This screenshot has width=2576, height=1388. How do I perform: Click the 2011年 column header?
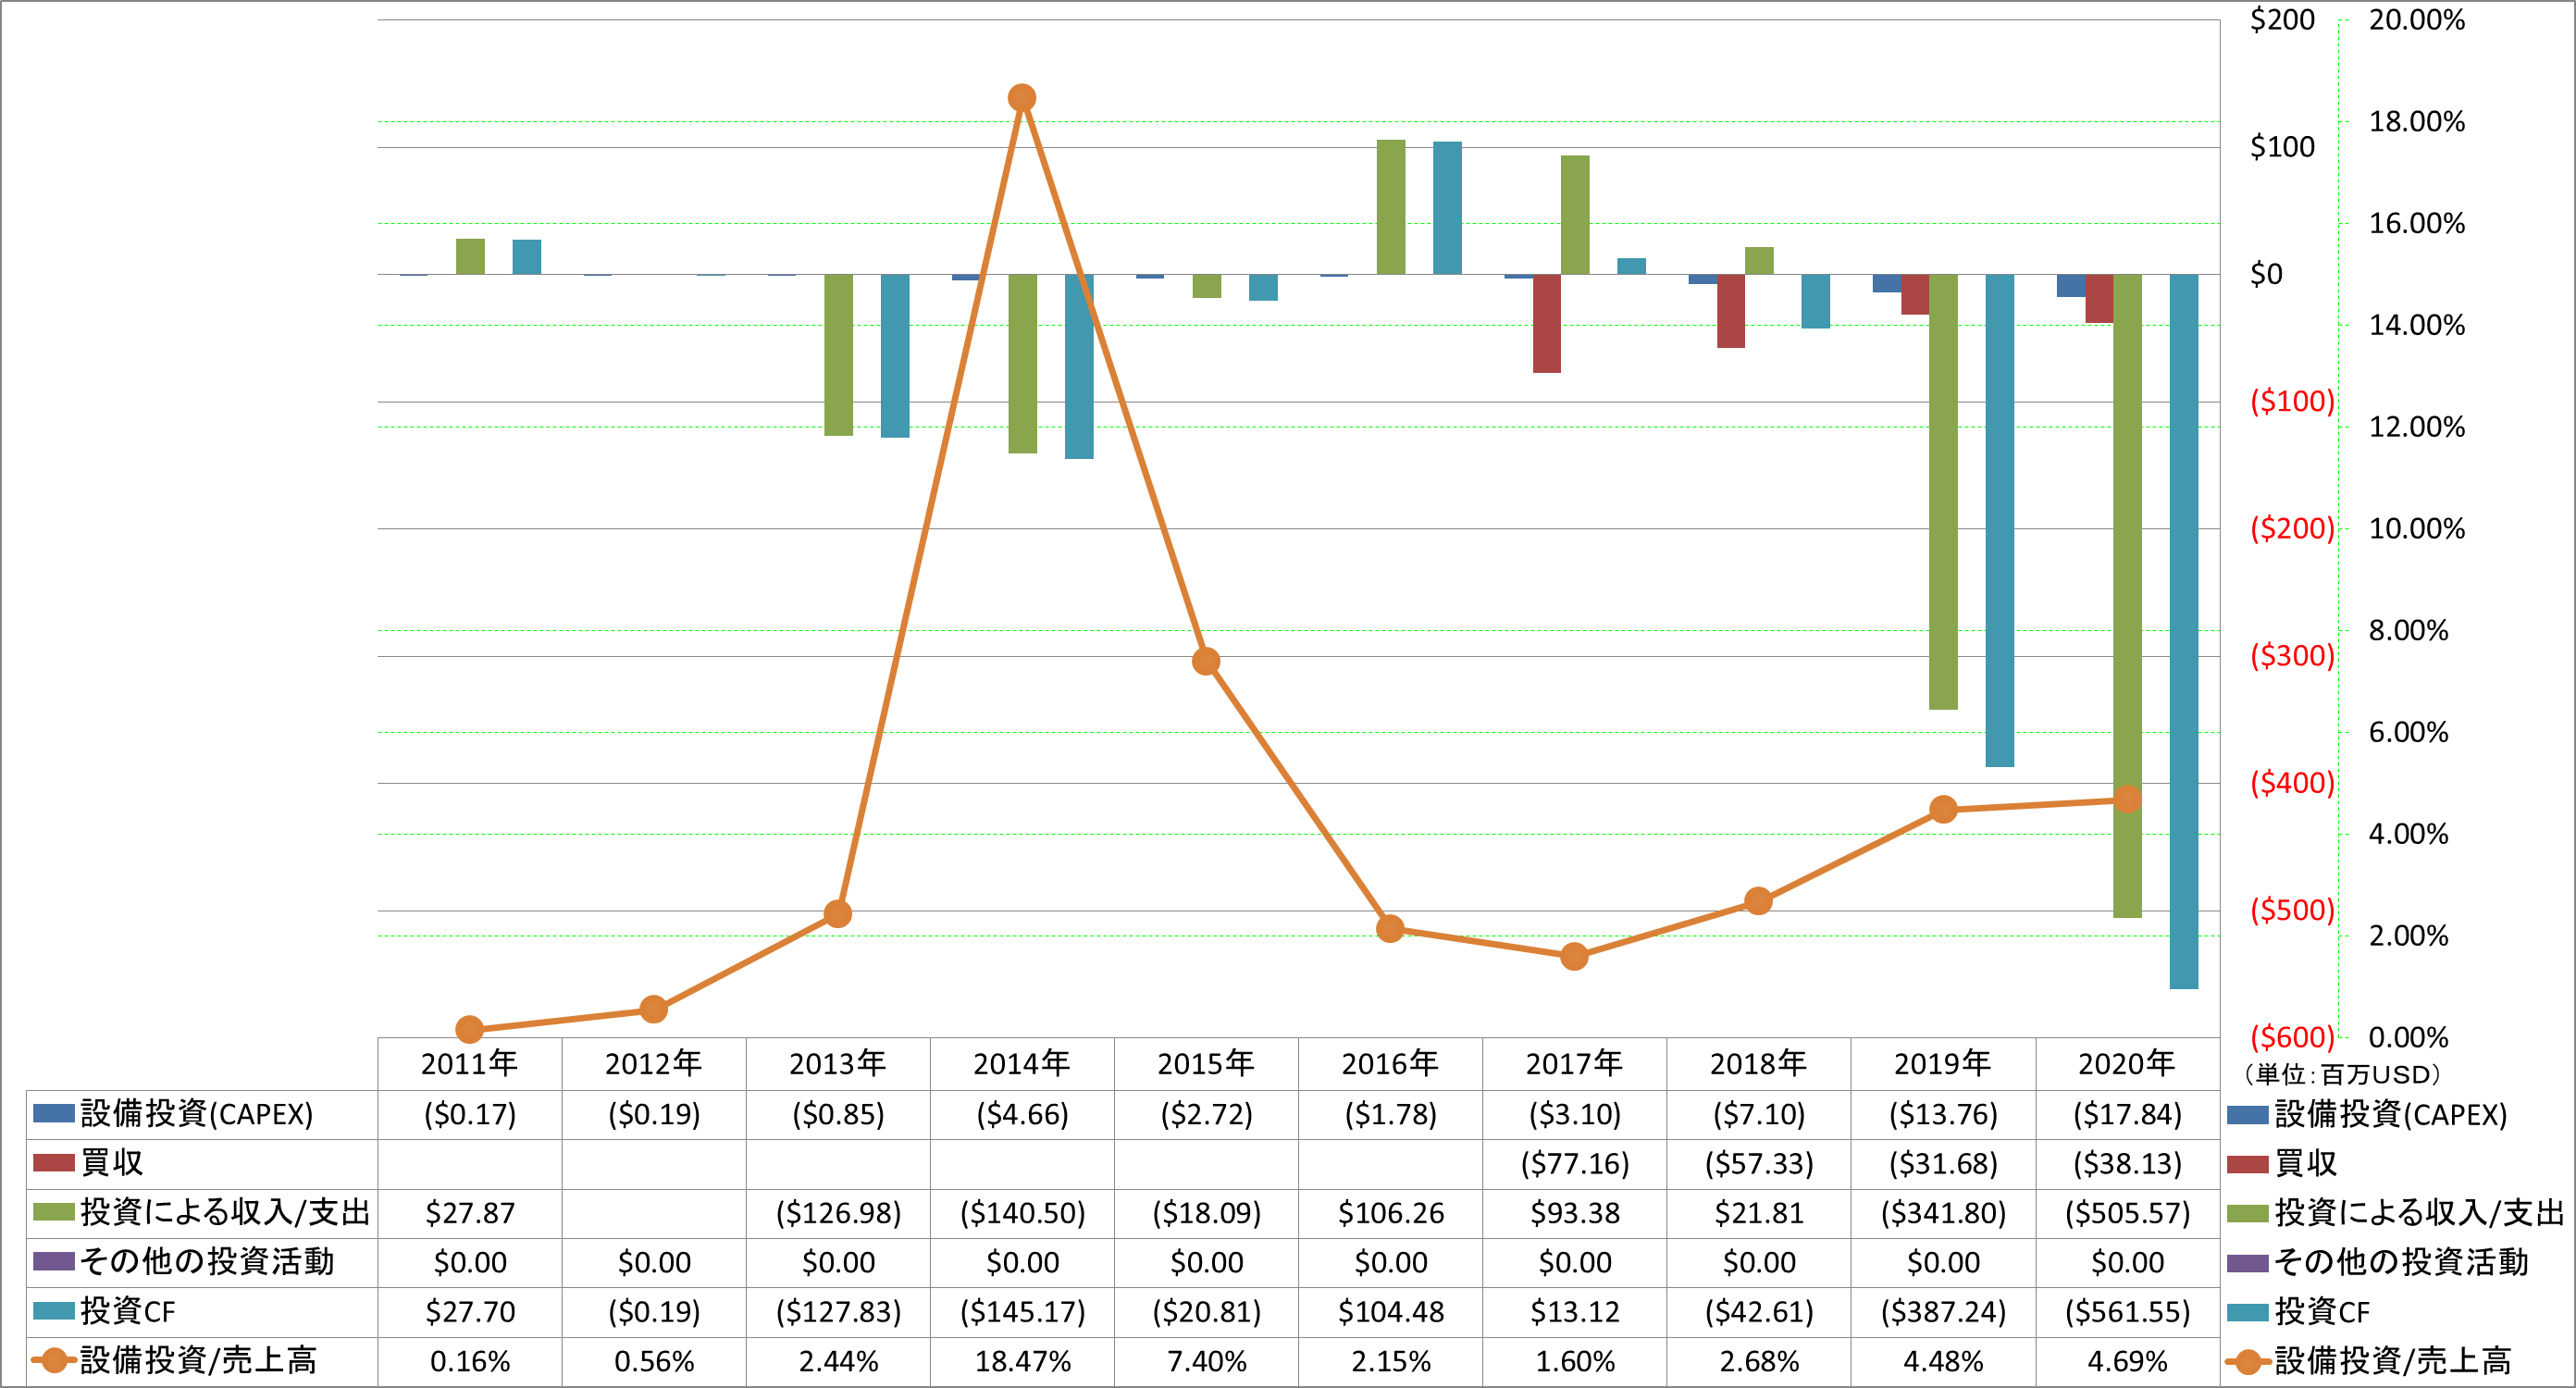coord(469,1063)
